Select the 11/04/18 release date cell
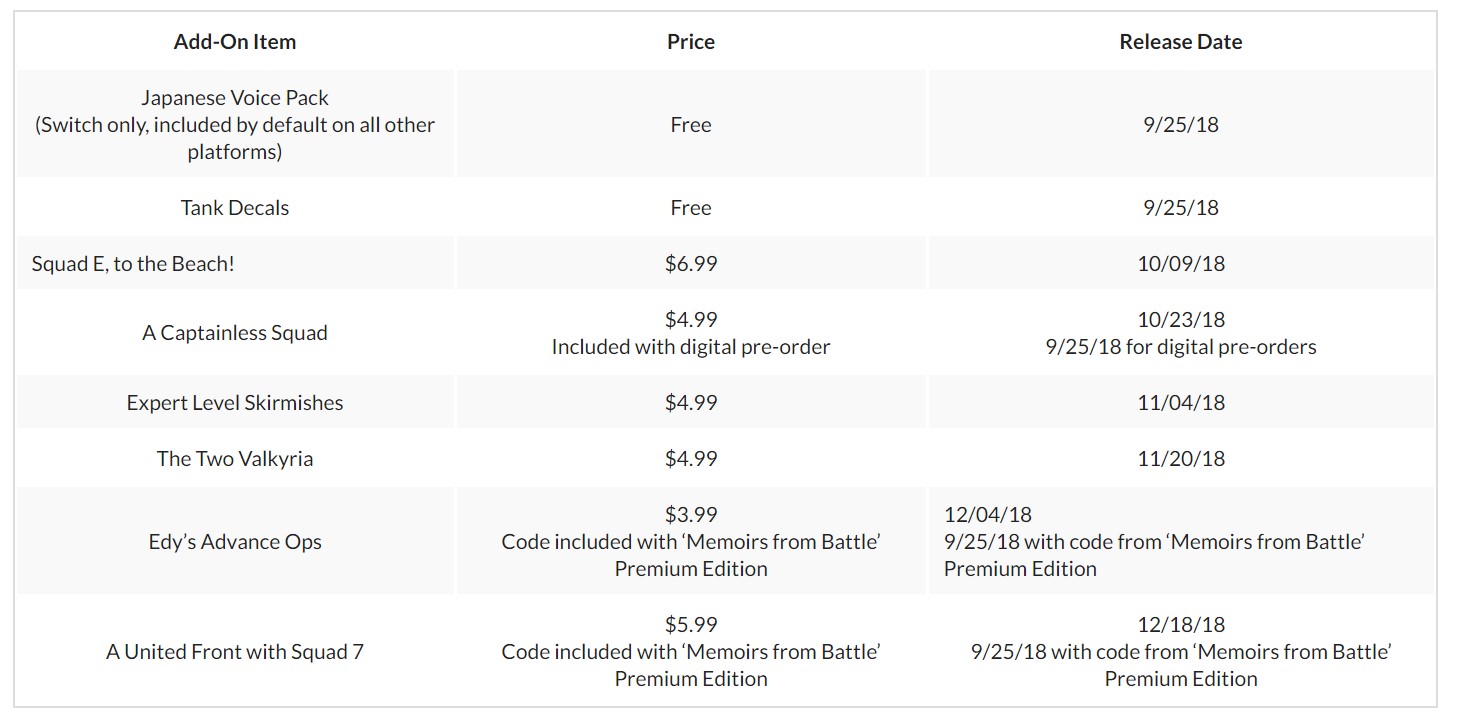This screenshot has width=1459, height=723. pyautogui.click(x=1181, y=403)
